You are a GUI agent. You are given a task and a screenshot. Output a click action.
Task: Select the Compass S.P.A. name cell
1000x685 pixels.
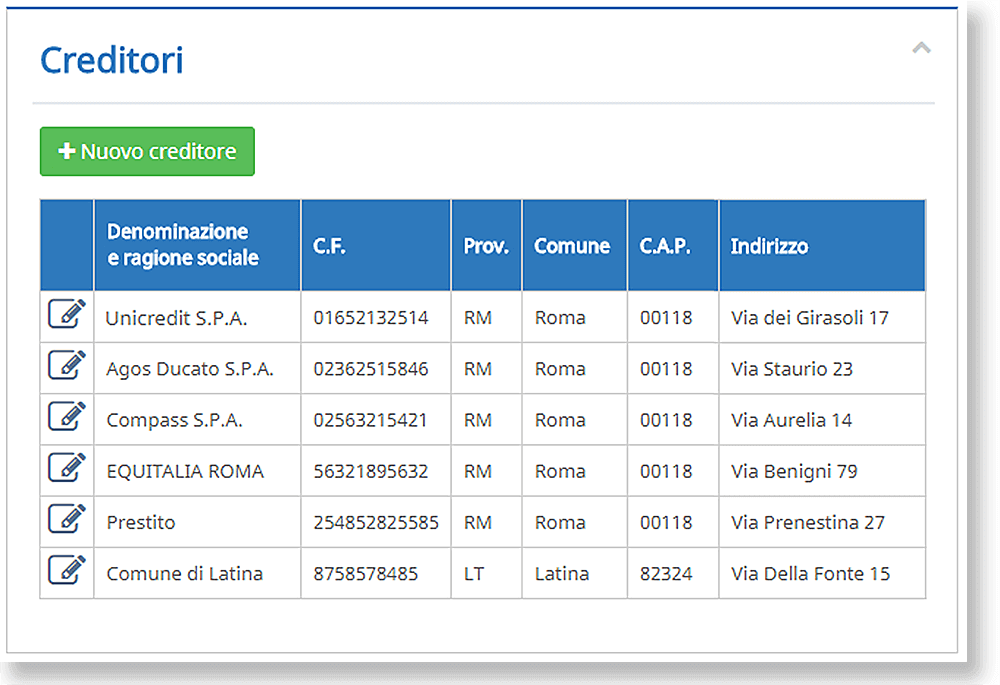click(x=197, y=420)
